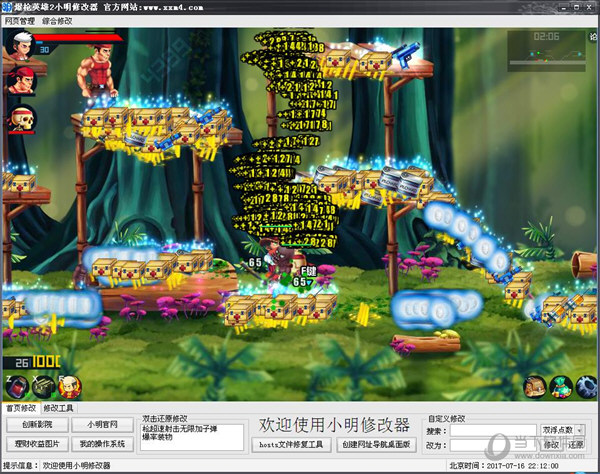
Task: Open the 网页管理 menu
Action: 20,21
